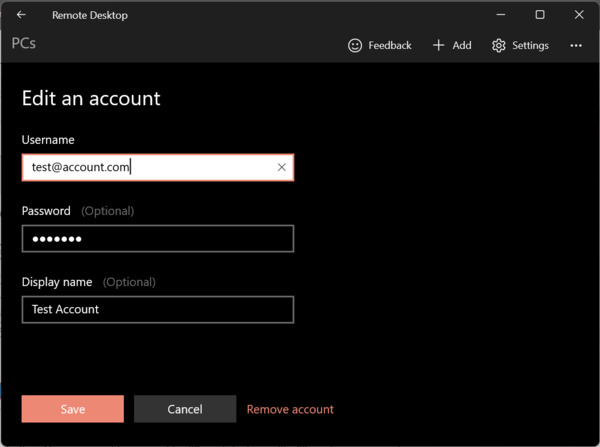The width and height of the screenshot is (600, 447).
Task: Click the "Edit an account" heading
Action: click(x=91, y=98)
